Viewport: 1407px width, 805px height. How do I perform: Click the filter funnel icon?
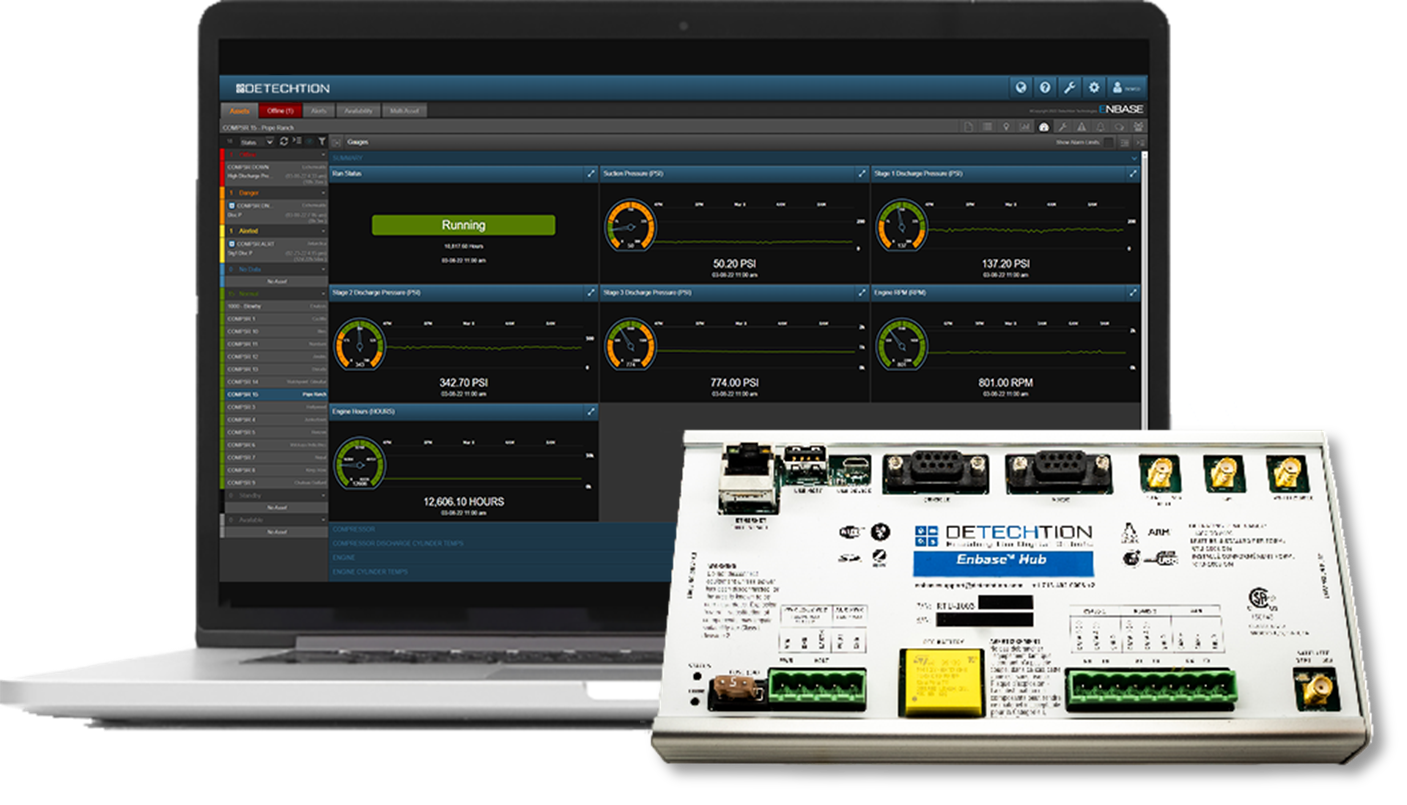click(x=322, y=141)
